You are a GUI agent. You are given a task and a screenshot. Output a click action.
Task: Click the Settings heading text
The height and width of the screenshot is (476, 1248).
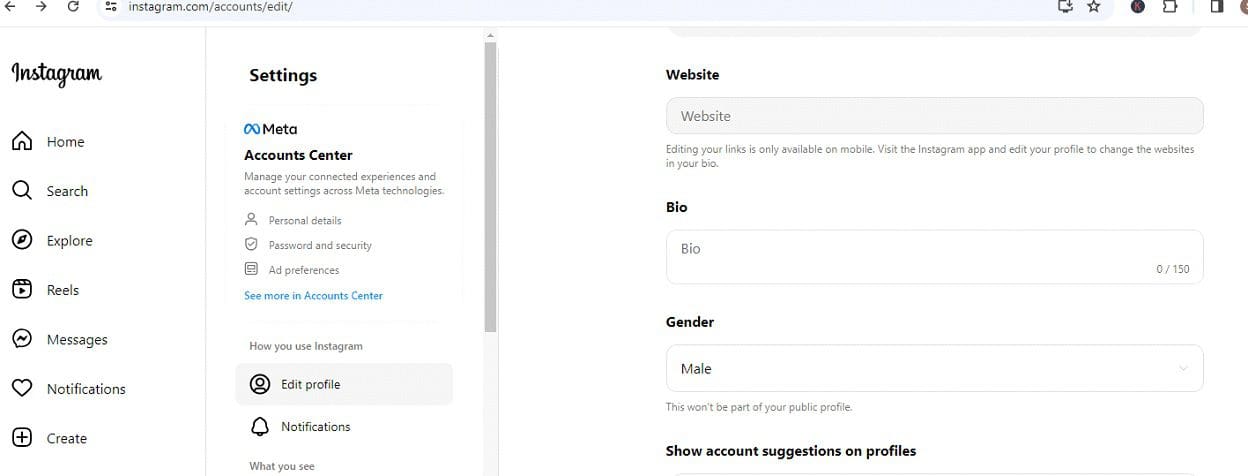click(x=283, y=75)
